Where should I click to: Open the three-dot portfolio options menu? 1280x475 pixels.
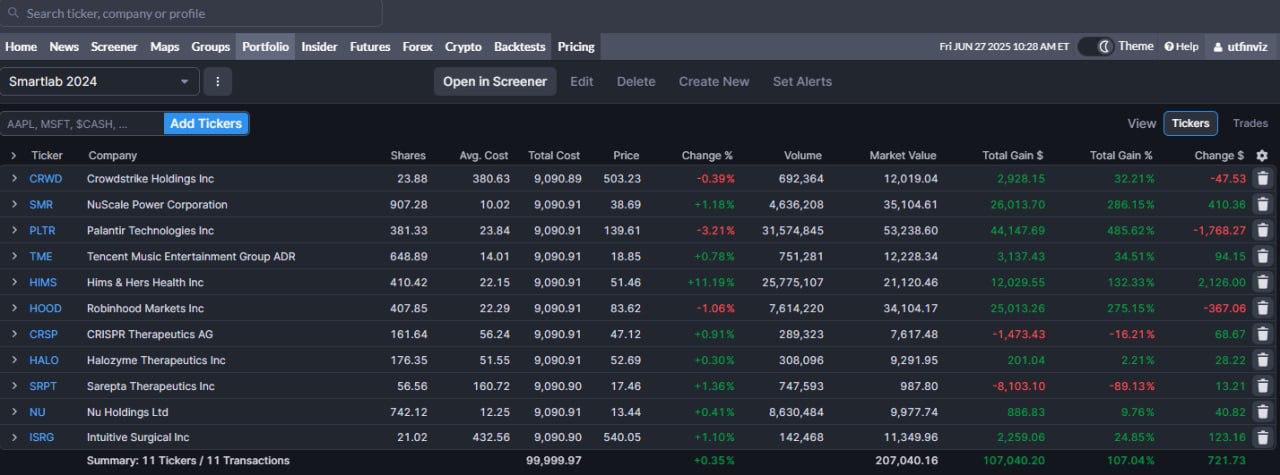(217, 82)
